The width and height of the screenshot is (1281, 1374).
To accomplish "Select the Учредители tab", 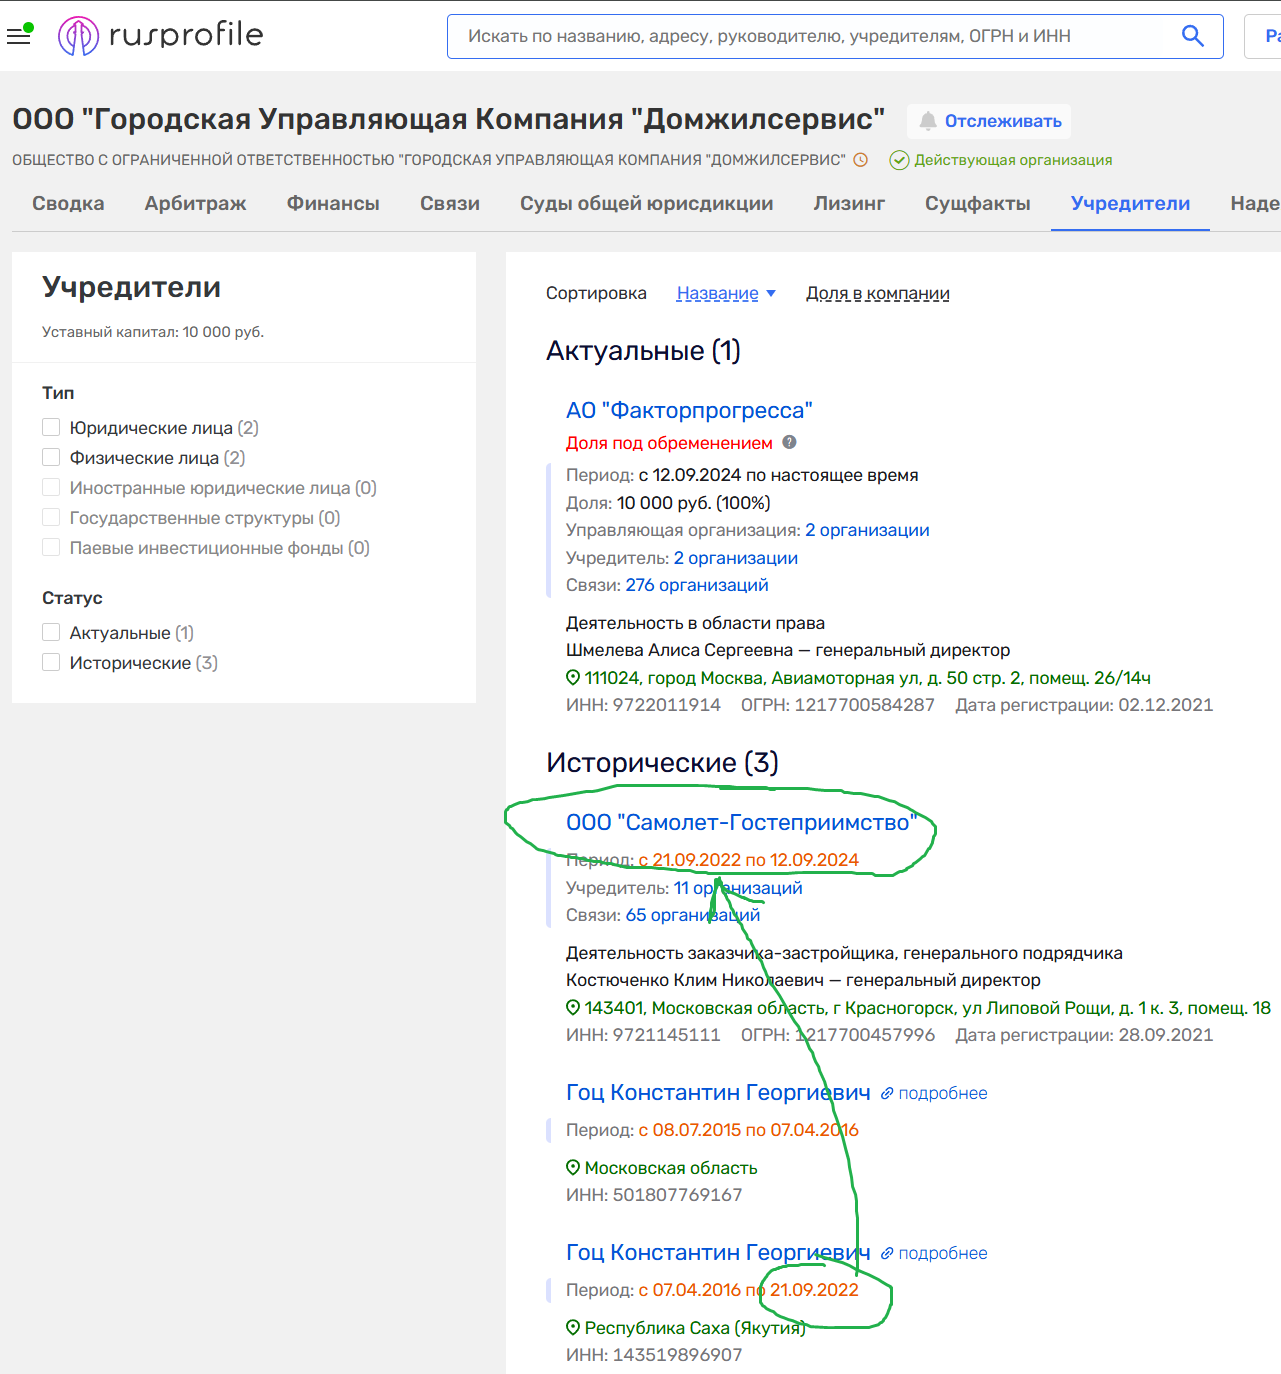I will point(1130,203).
